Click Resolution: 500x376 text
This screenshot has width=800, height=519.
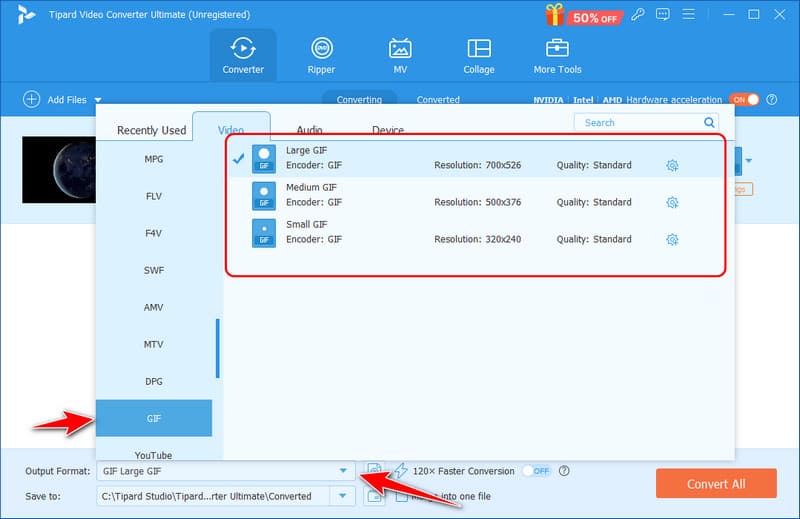[478, 202]
